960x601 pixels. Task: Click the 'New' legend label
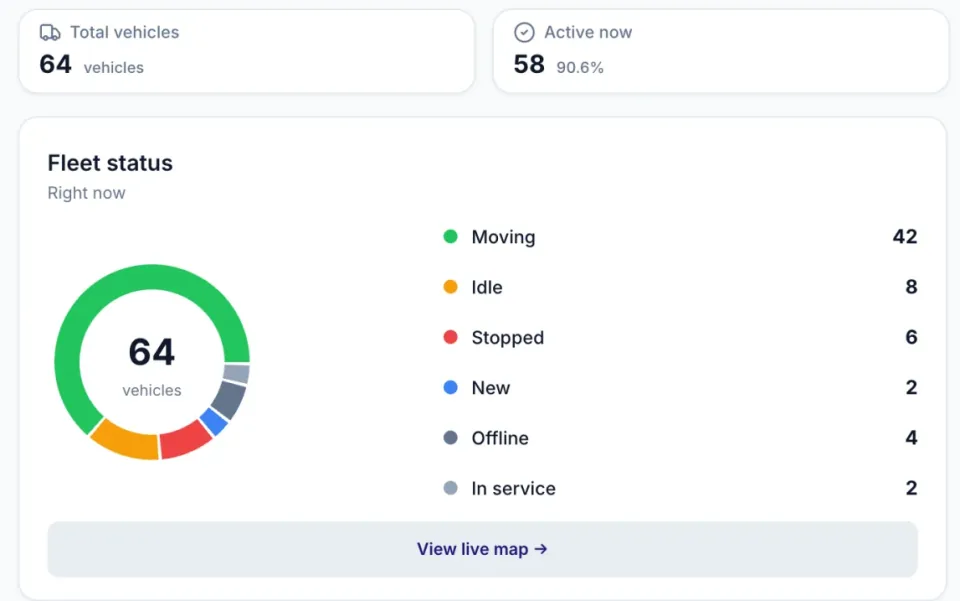point(490,387)
